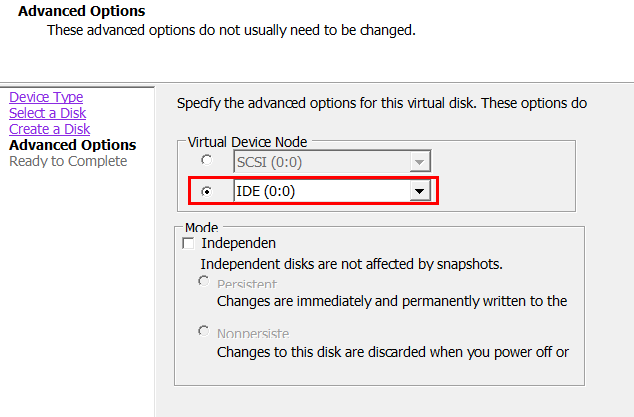Click the Advanced Options step in sidebar

(72, 145)
